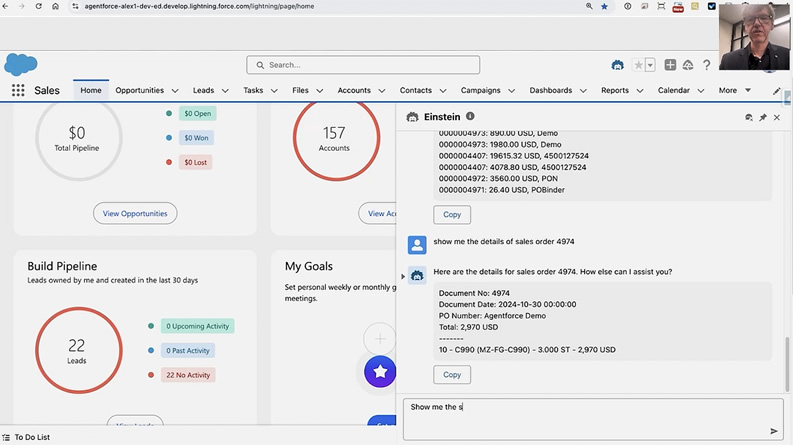Copy the sales order 4974 details
Screen dimensions: 793x445
coord(452,375)
